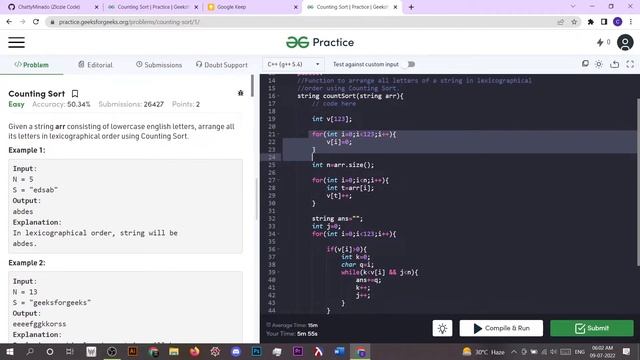Viewport: 640px width, 360px height.
Task: Open Firefox from the taskbar
Action: coord(194,352)
